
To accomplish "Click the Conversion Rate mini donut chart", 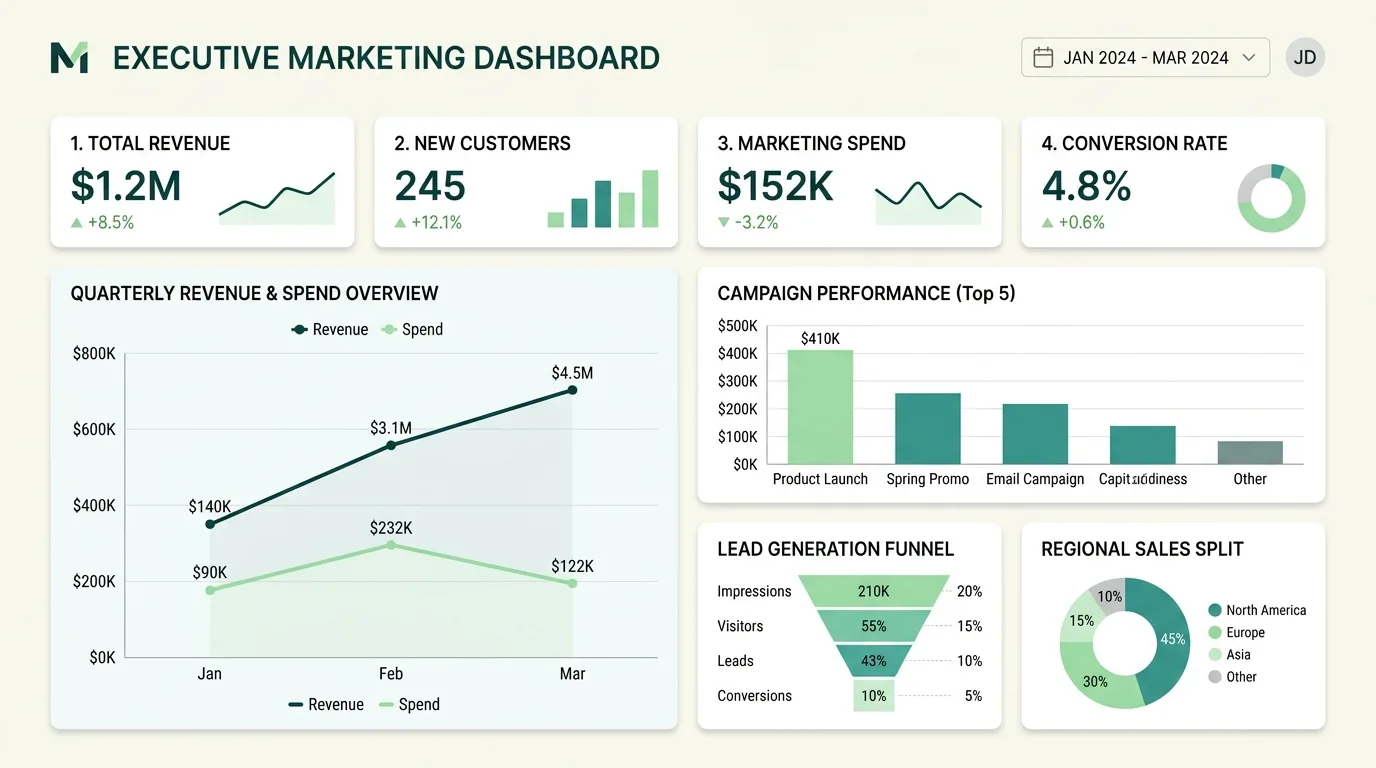I will 1272,198.
